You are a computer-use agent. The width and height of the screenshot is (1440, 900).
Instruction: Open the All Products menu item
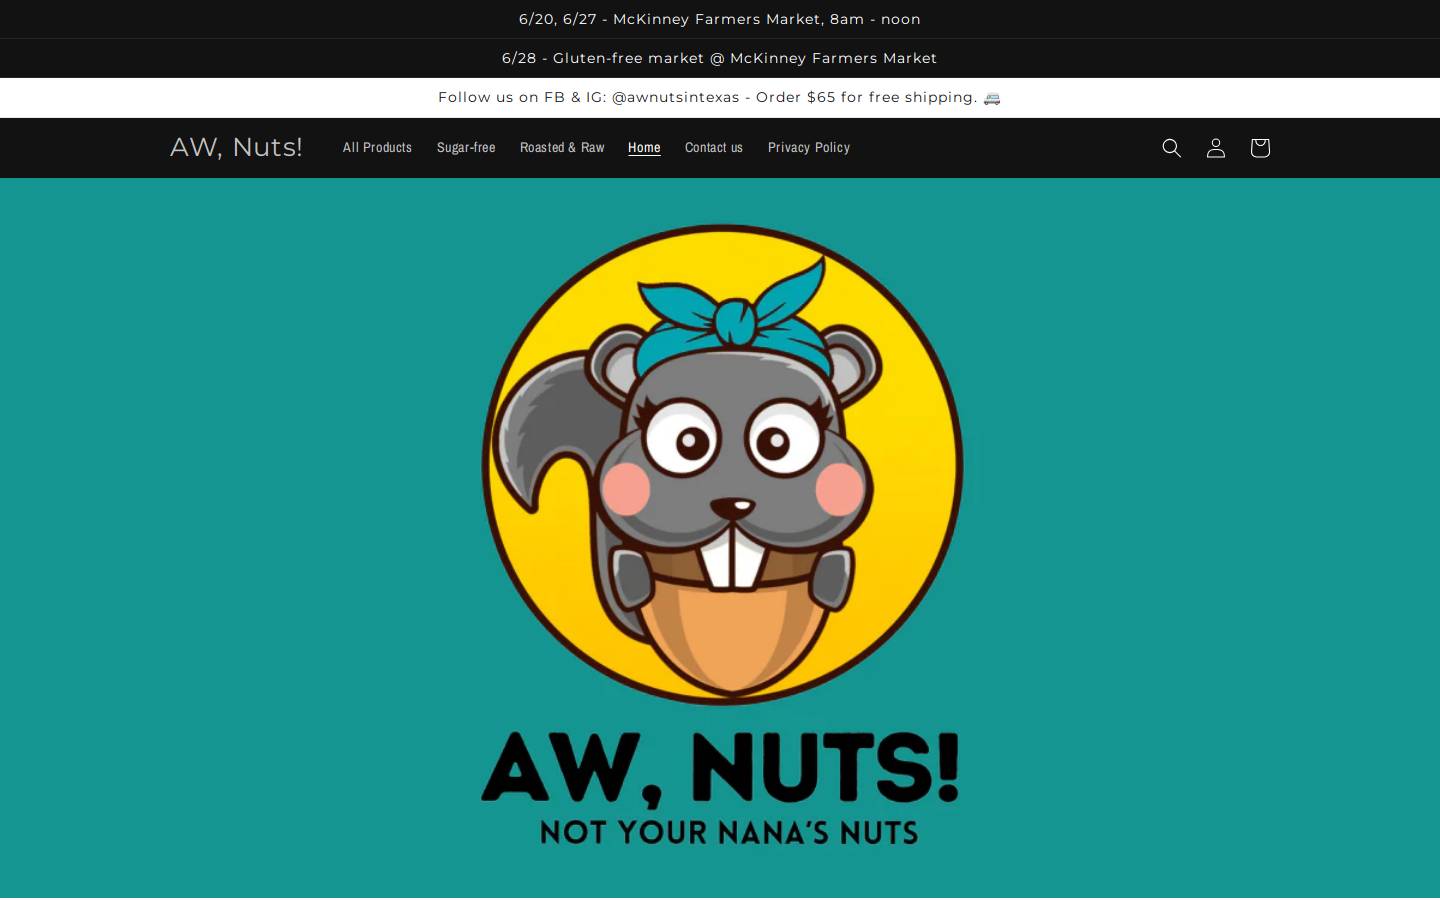[377, 147]
